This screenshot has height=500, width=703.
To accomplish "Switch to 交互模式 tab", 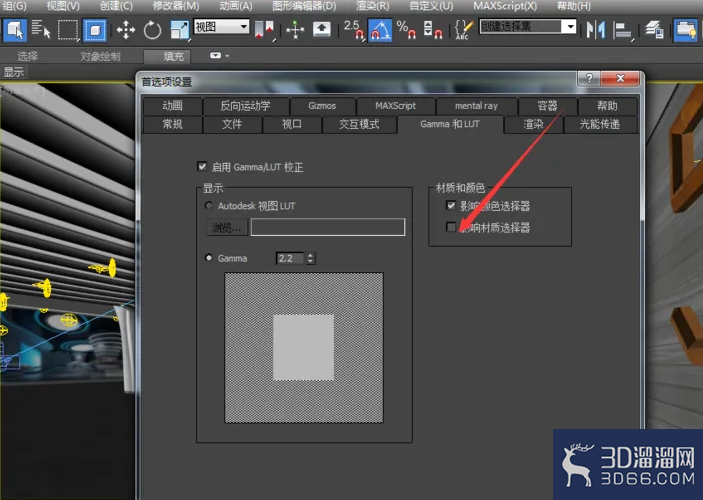I will tap(359, 124).
